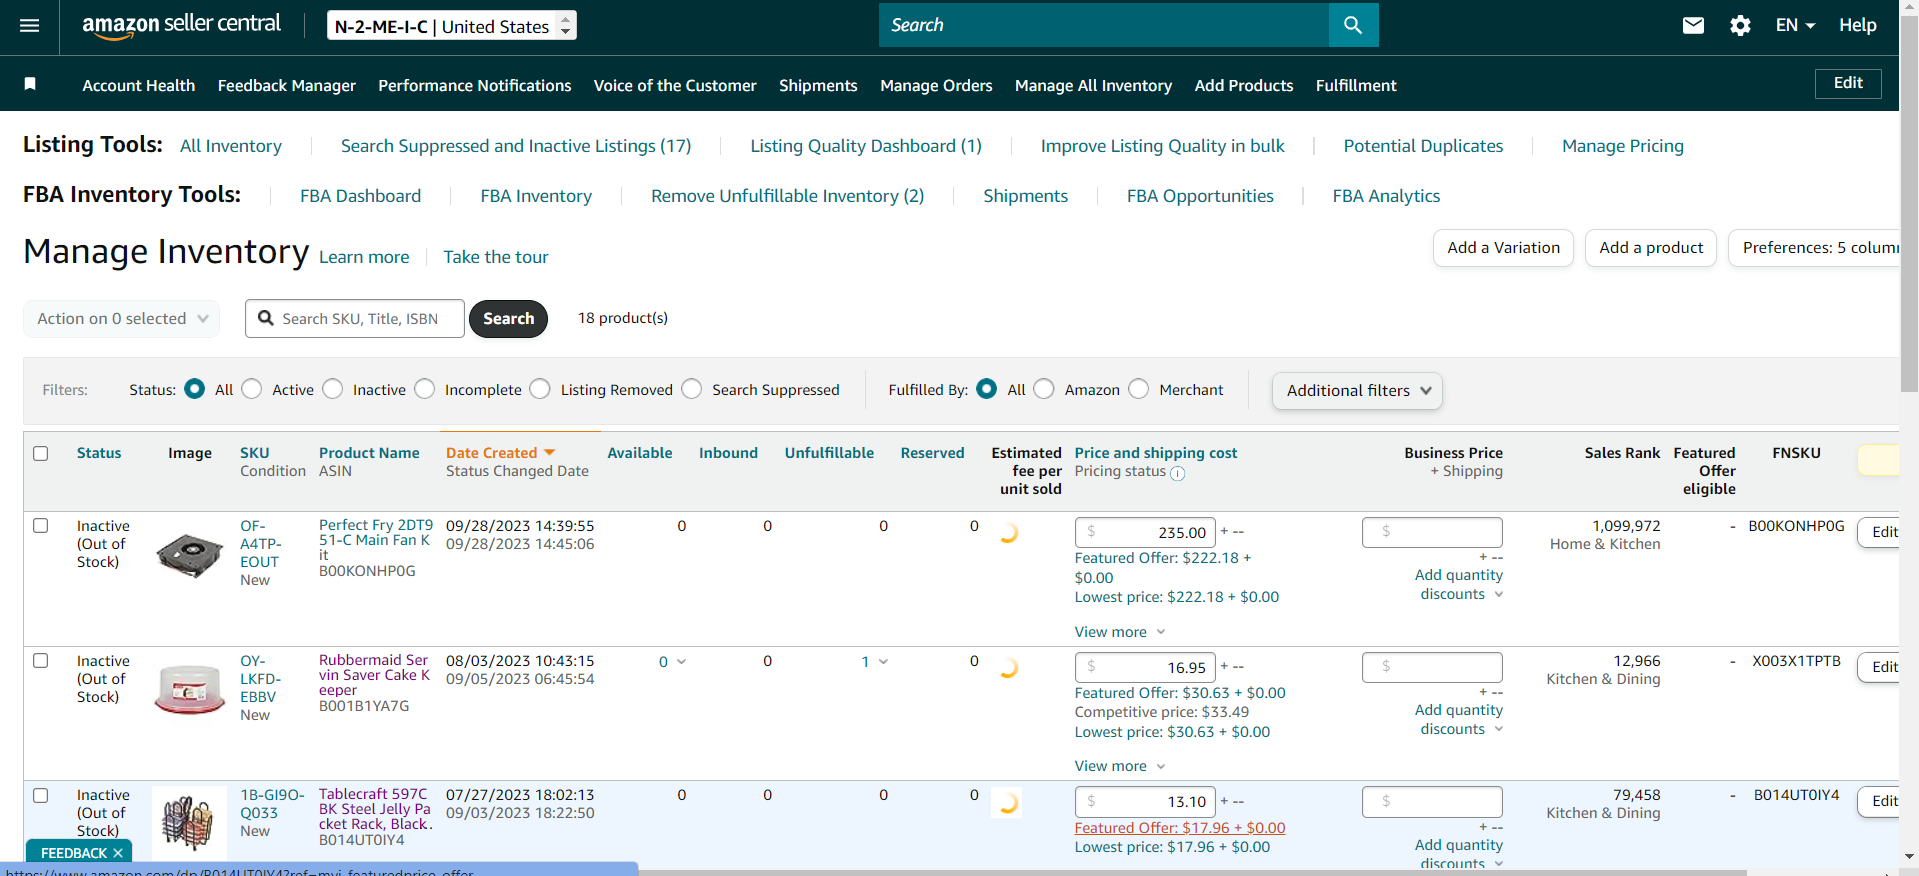The width and height of the screenshot is (1919, 876).
Task: Open the messages envelope icon
Action: [x=1693, y=26]
